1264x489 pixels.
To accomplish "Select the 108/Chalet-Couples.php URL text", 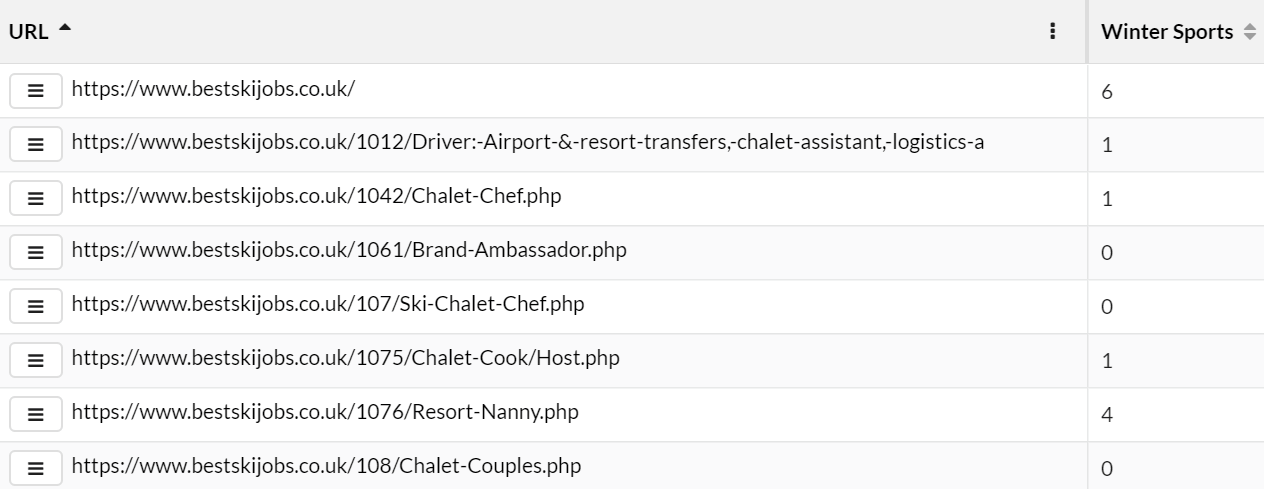I will pos(326,466).
